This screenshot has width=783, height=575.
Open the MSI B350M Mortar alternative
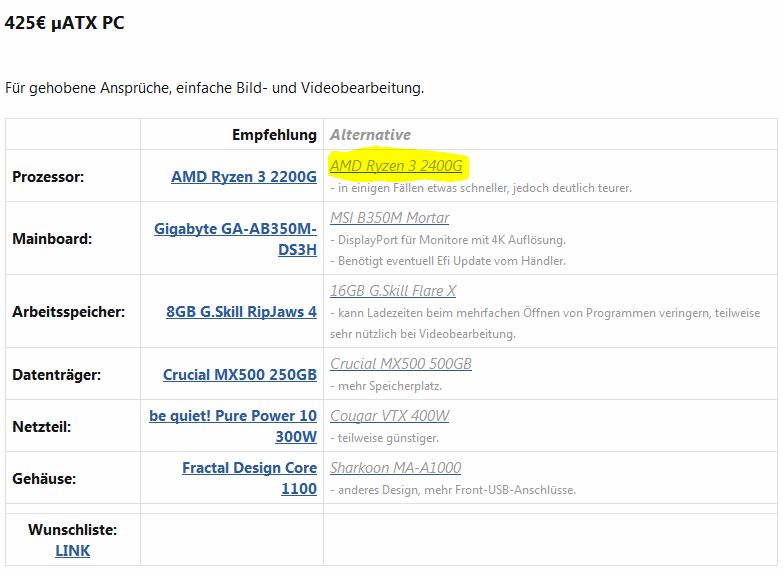coord(390,218)
